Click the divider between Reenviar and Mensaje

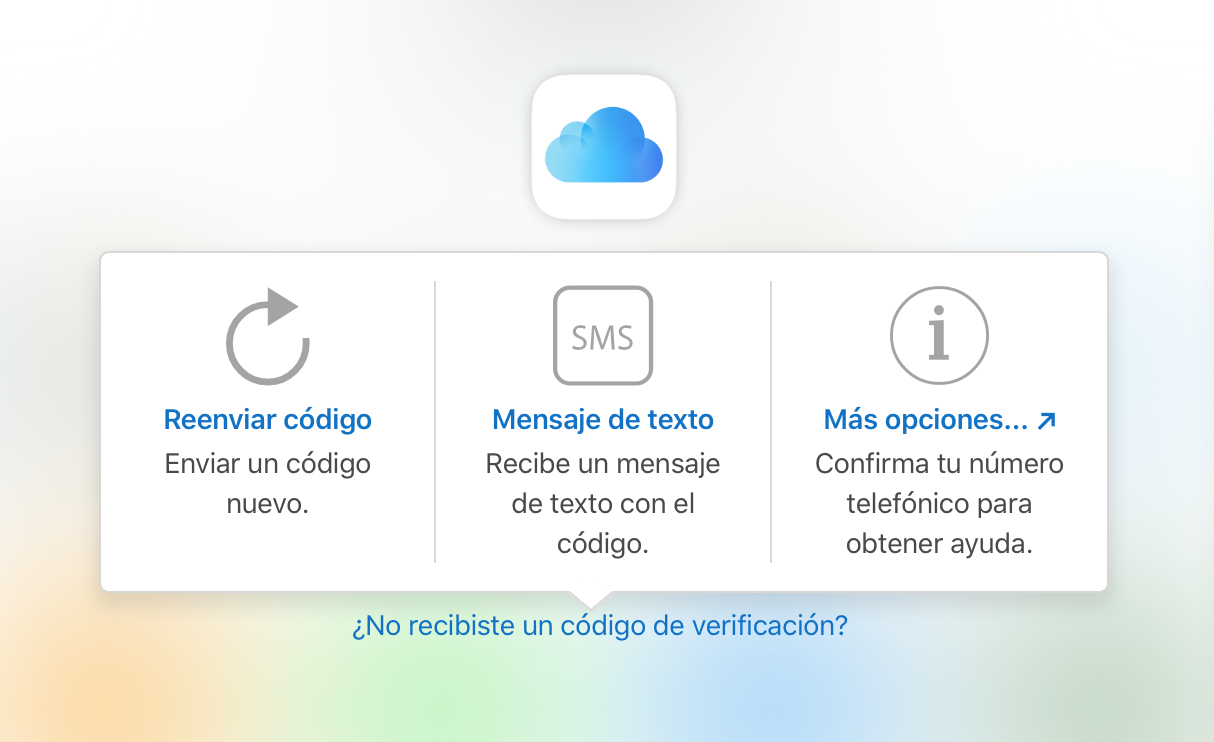pos(435,421)
